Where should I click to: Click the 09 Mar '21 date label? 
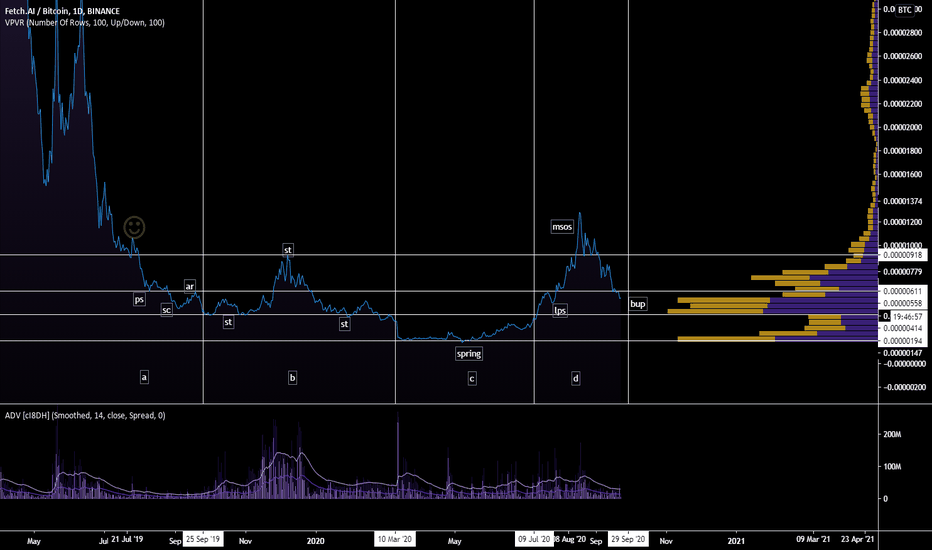click(813, 539)
